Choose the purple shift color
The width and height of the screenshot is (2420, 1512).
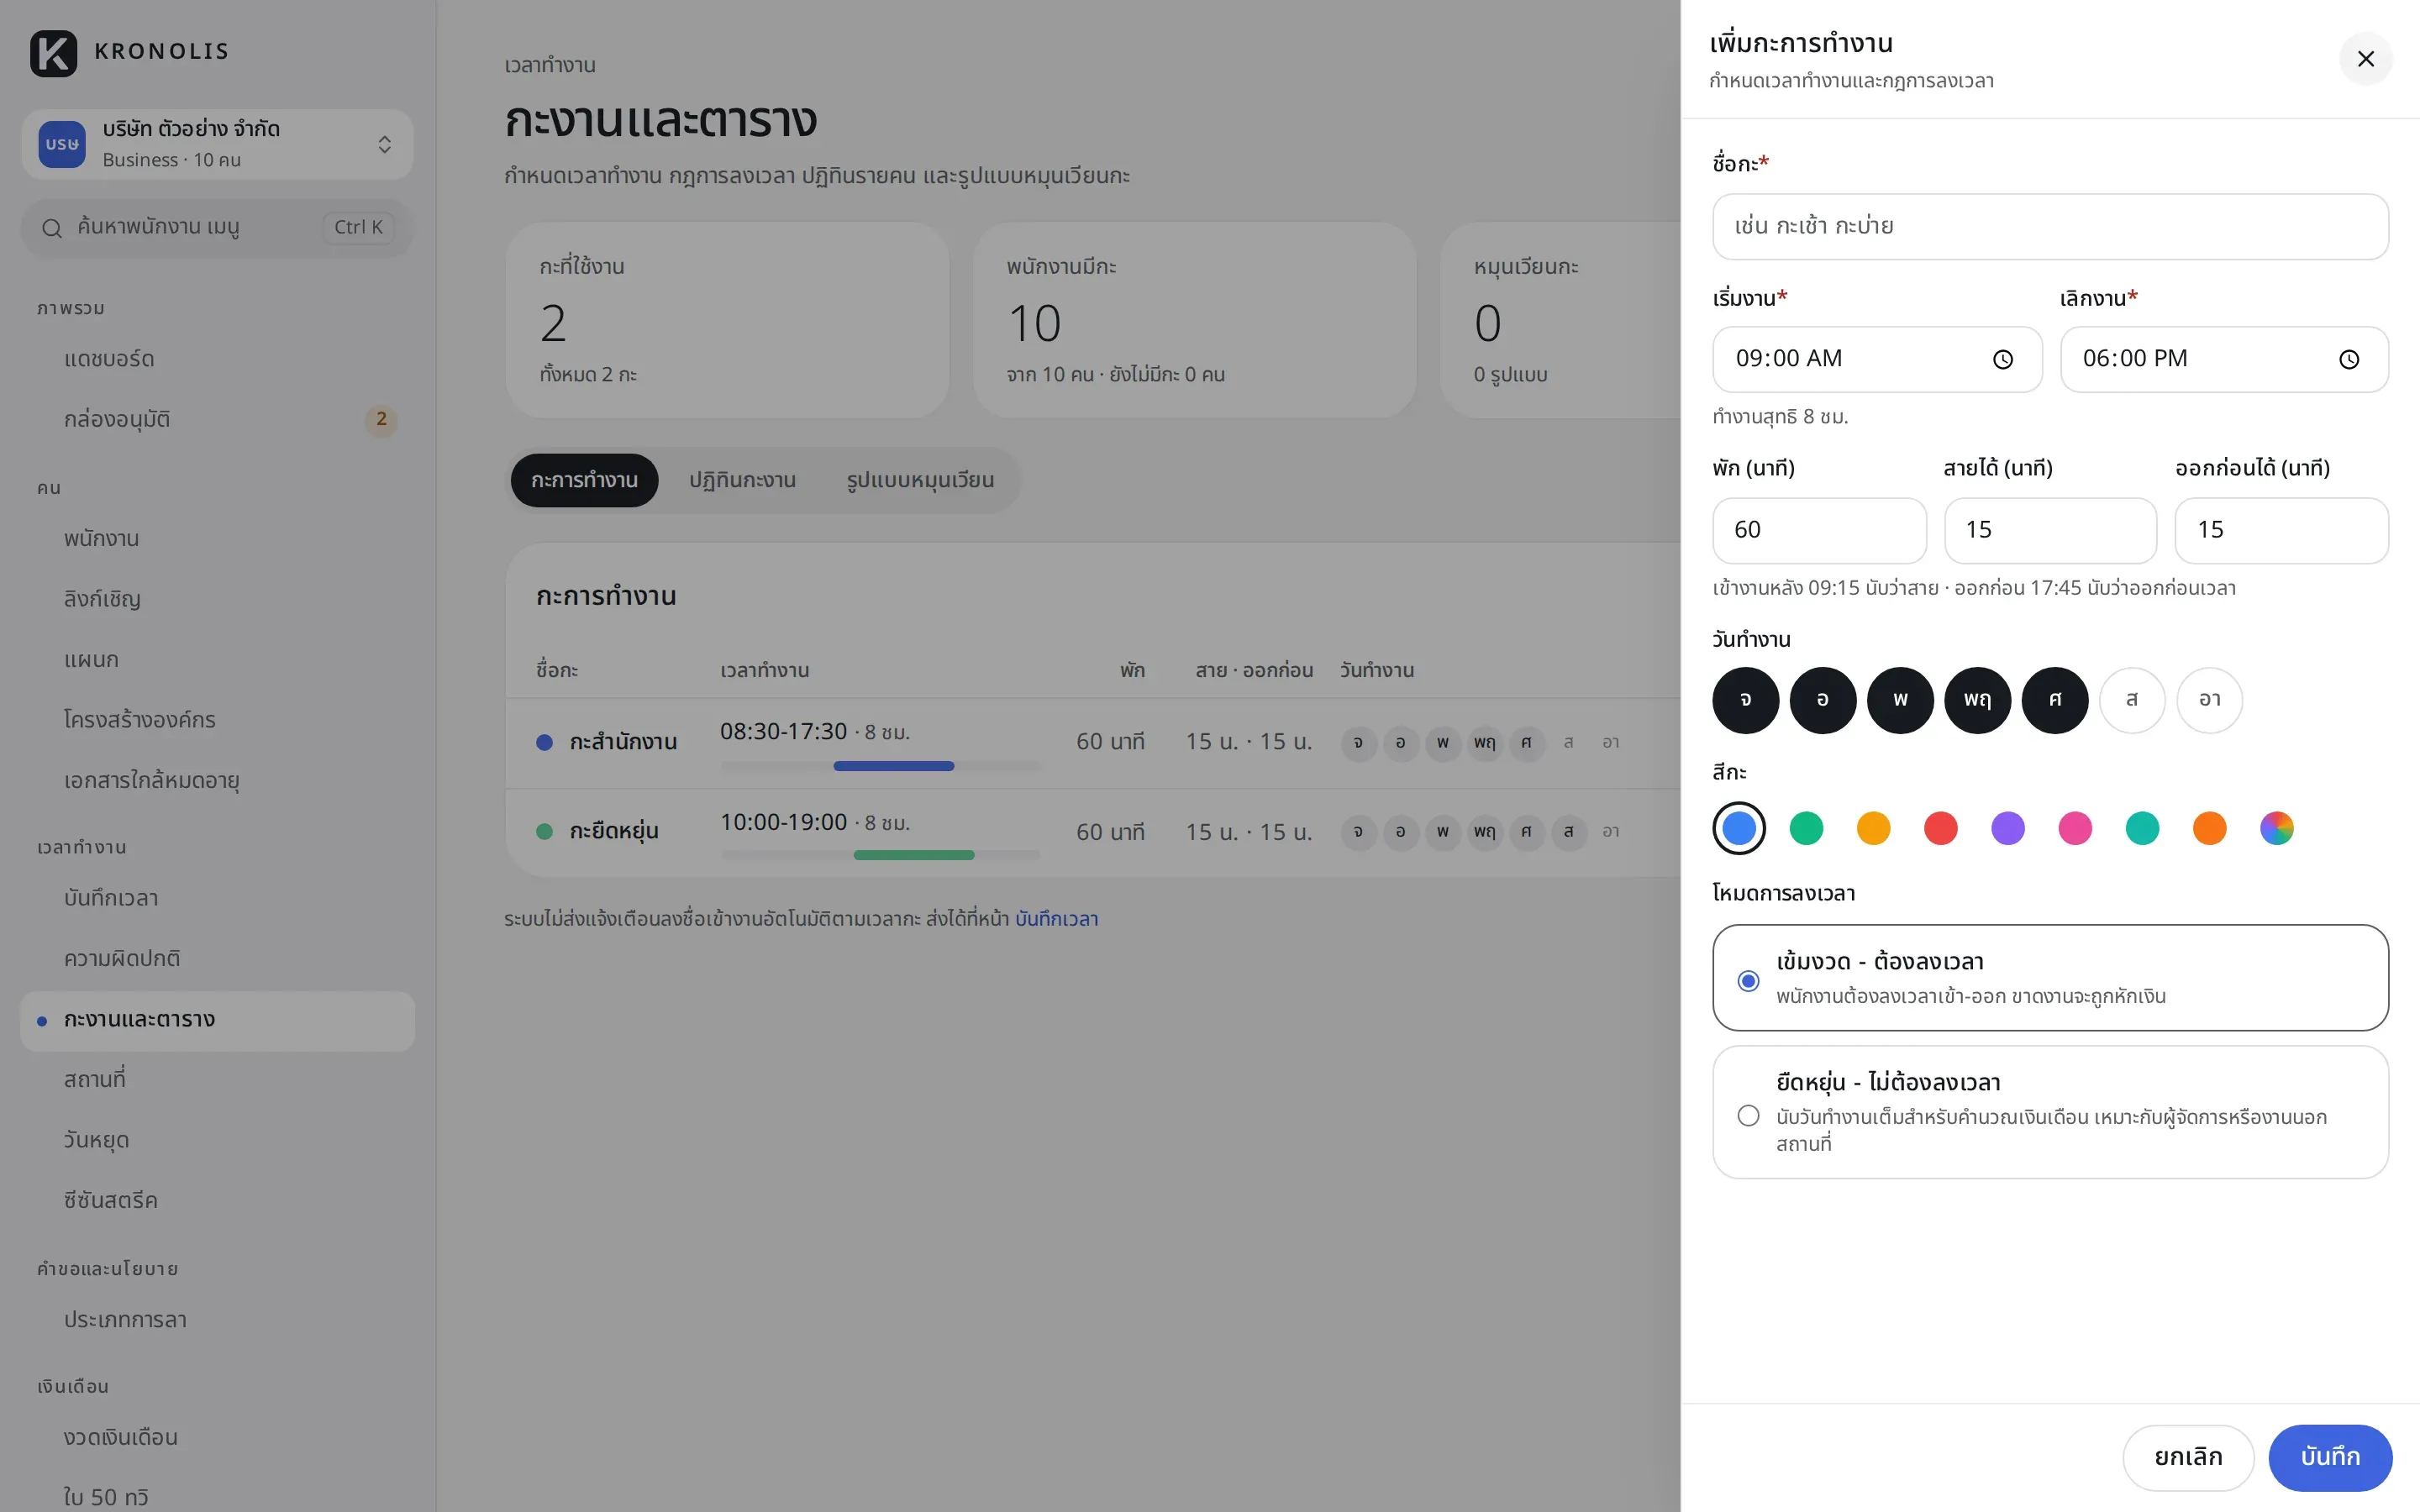point(2008,829)
